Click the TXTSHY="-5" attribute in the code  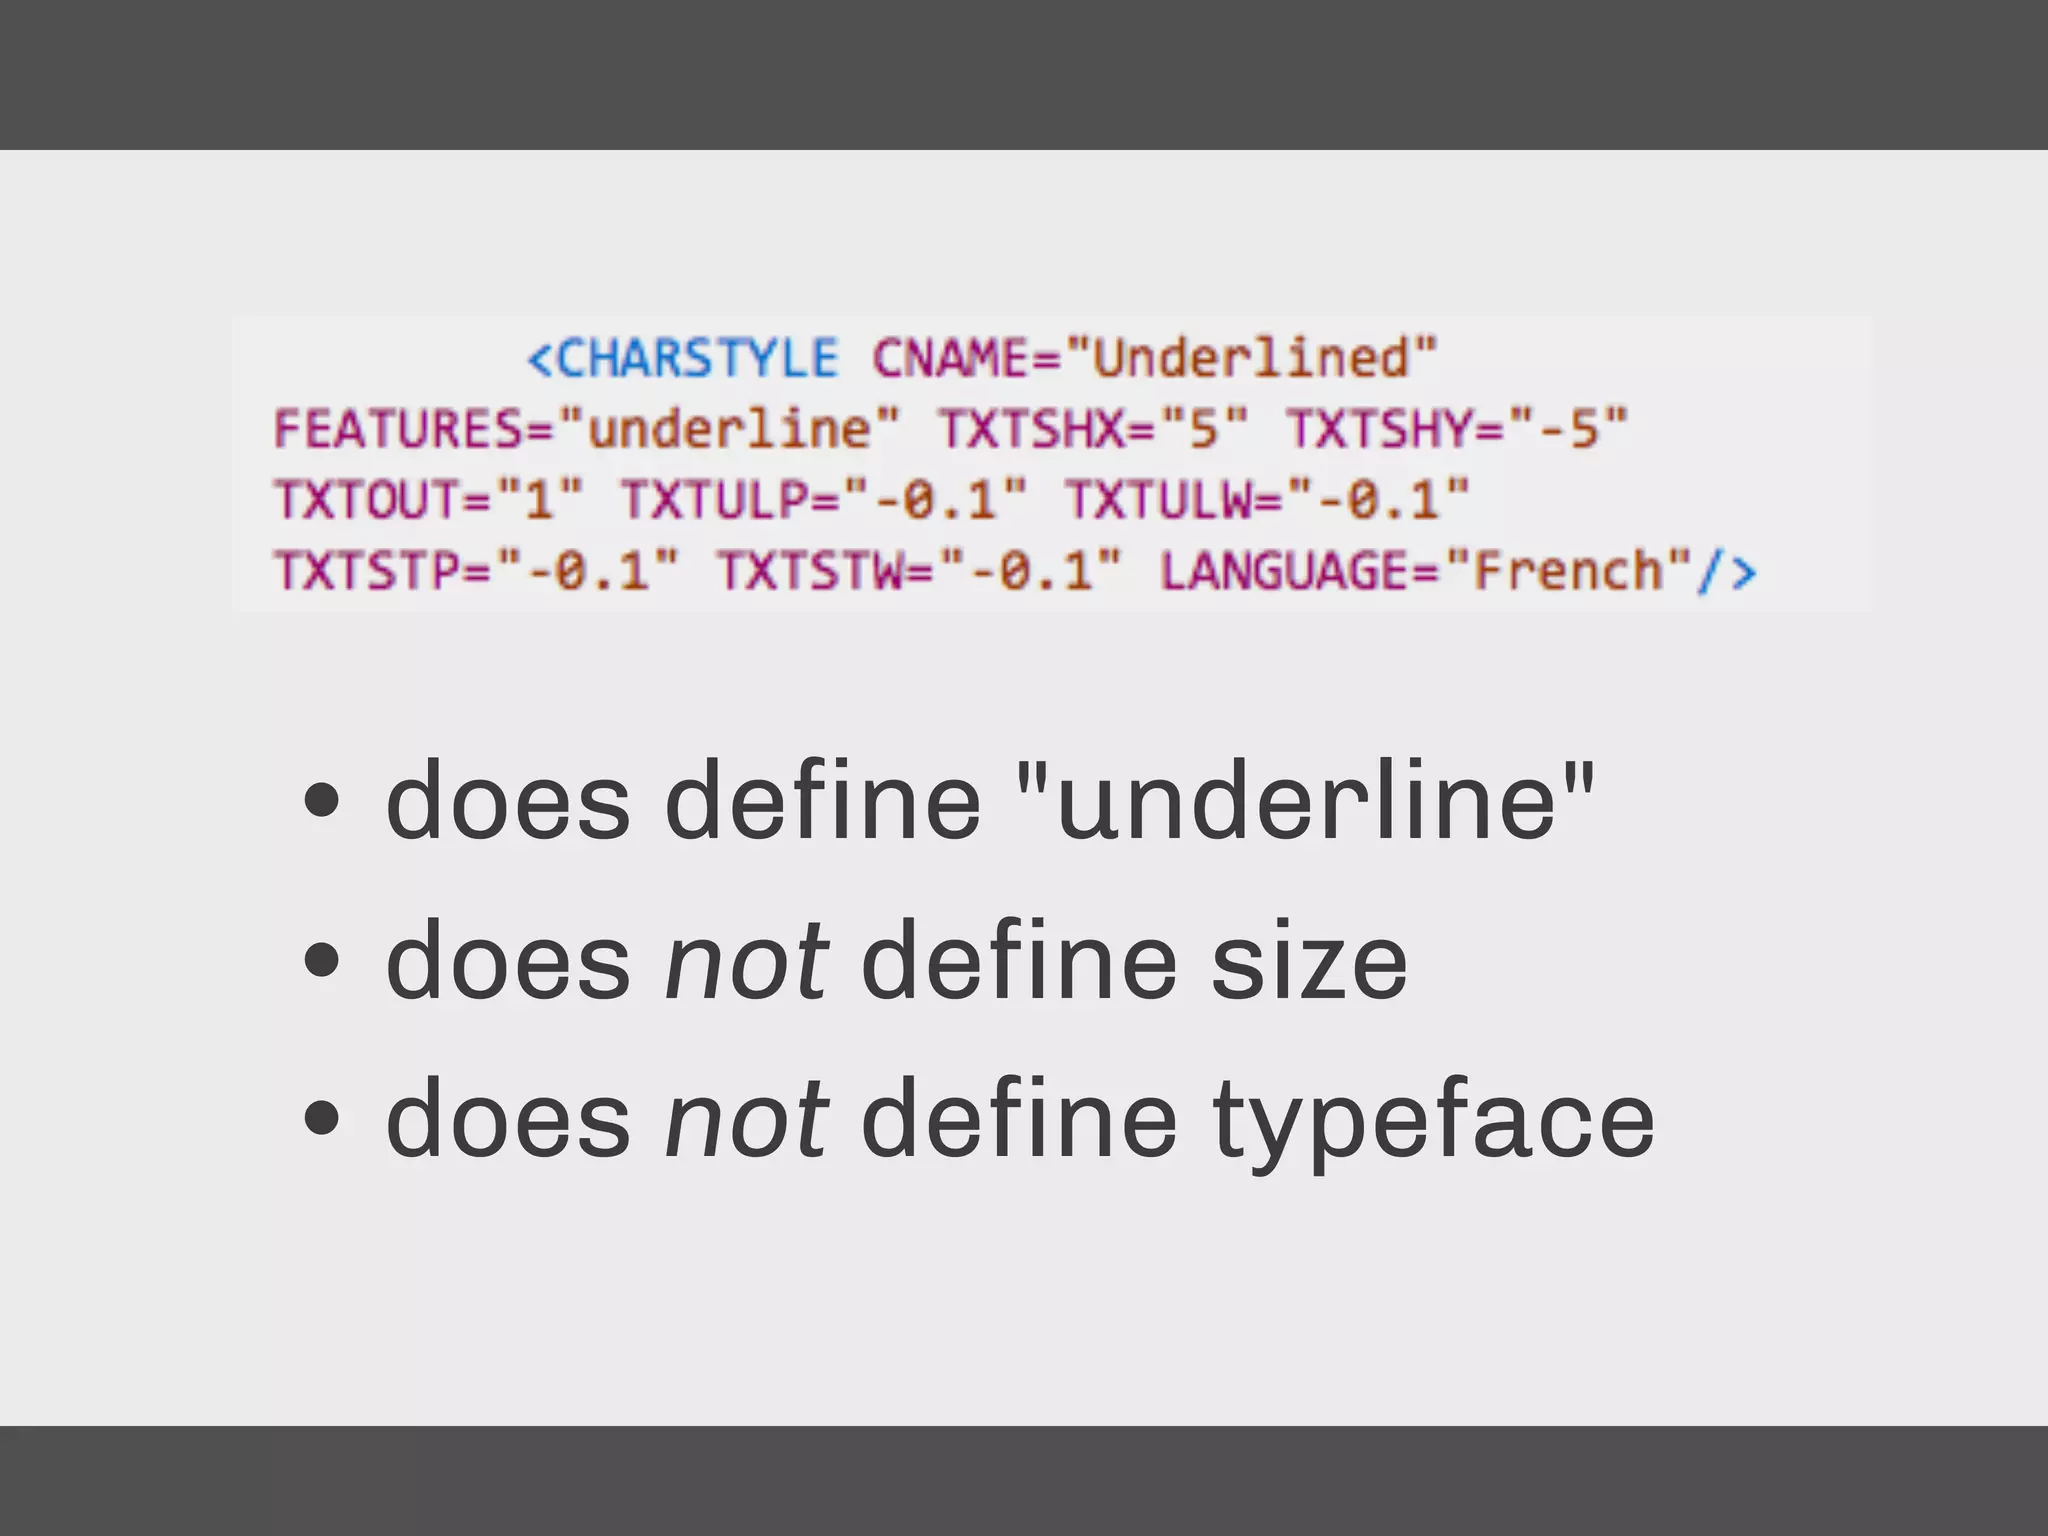point(1457,429)
